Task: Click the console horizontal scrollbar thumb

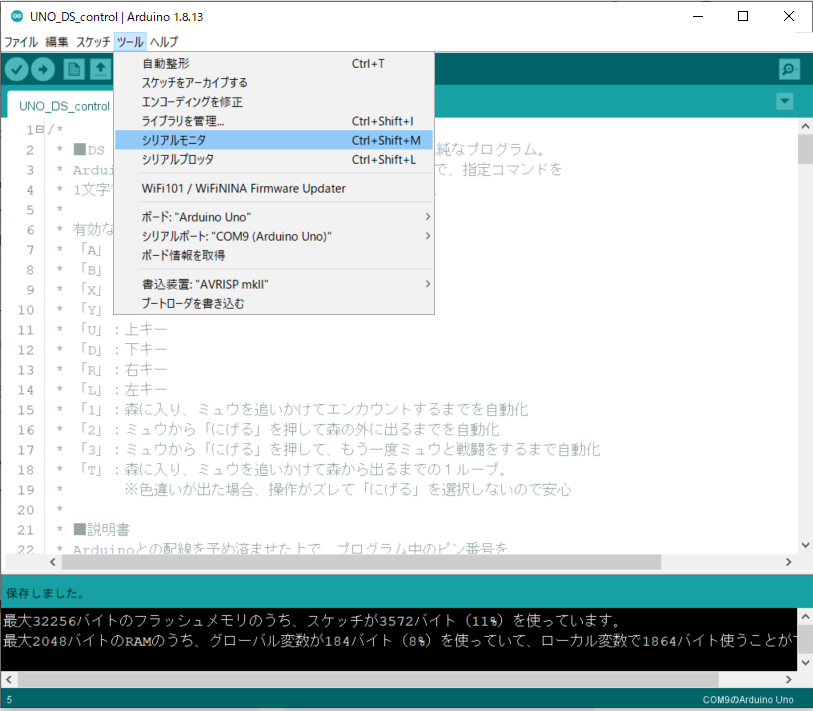Action: pyautogui.click(x=368, y=679)
